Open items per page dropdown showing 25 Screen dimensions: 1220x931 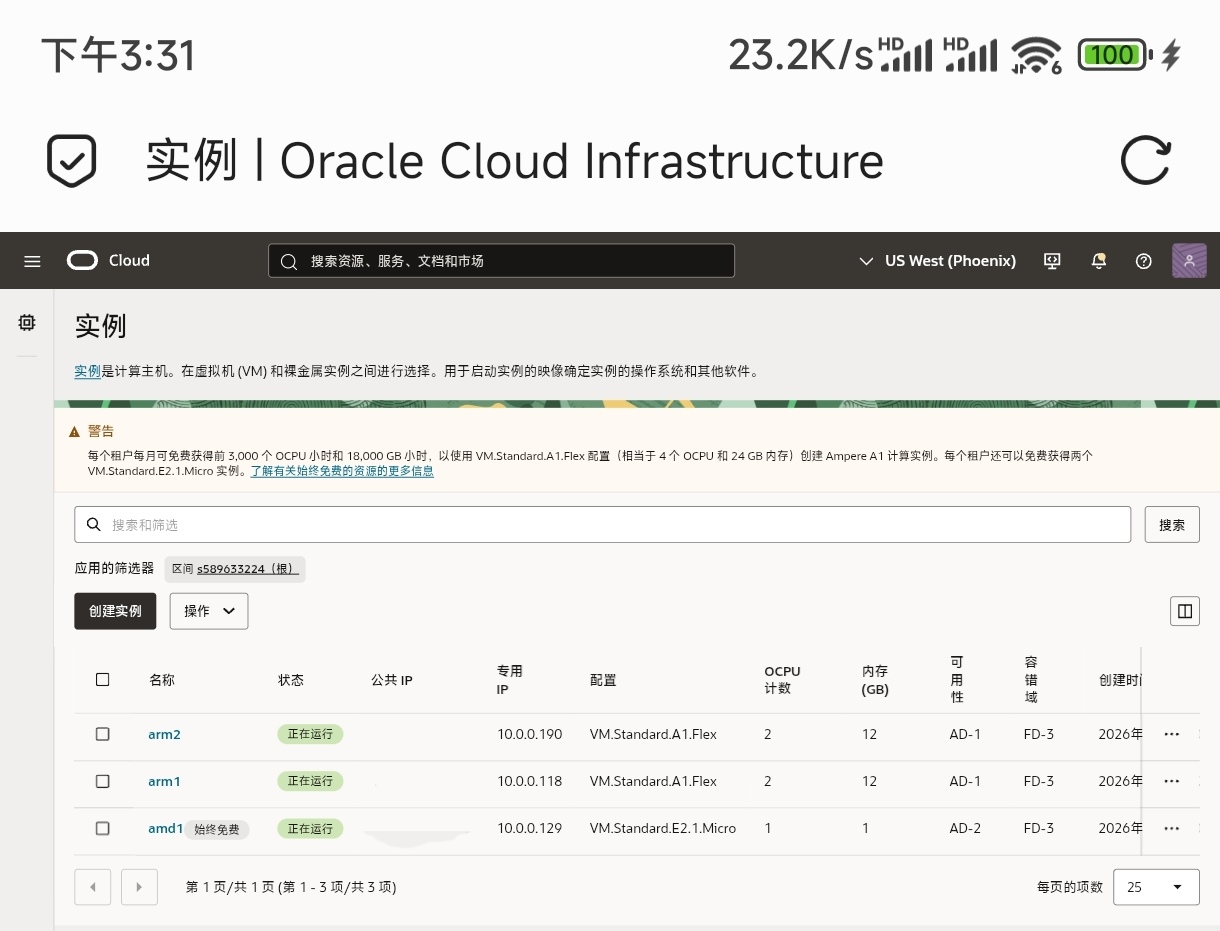click(x=1156, y=887)
